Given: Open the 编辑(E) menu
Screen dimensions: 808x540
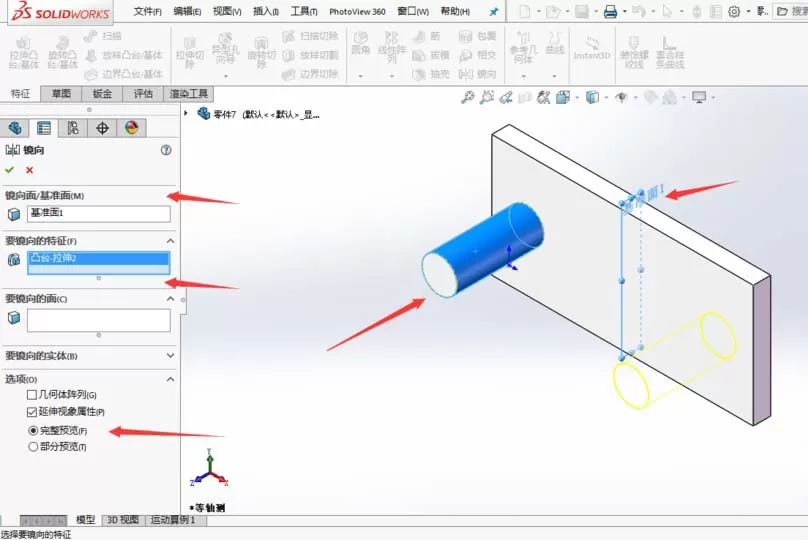Looking at the screenshot, I should click(187, 11).
